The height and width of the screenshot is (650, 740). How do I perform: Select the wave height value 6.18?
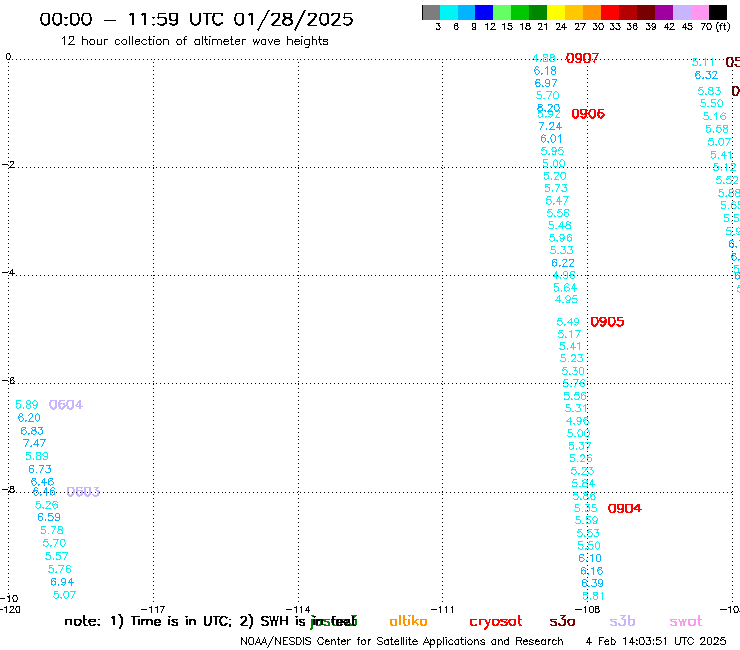545,71
